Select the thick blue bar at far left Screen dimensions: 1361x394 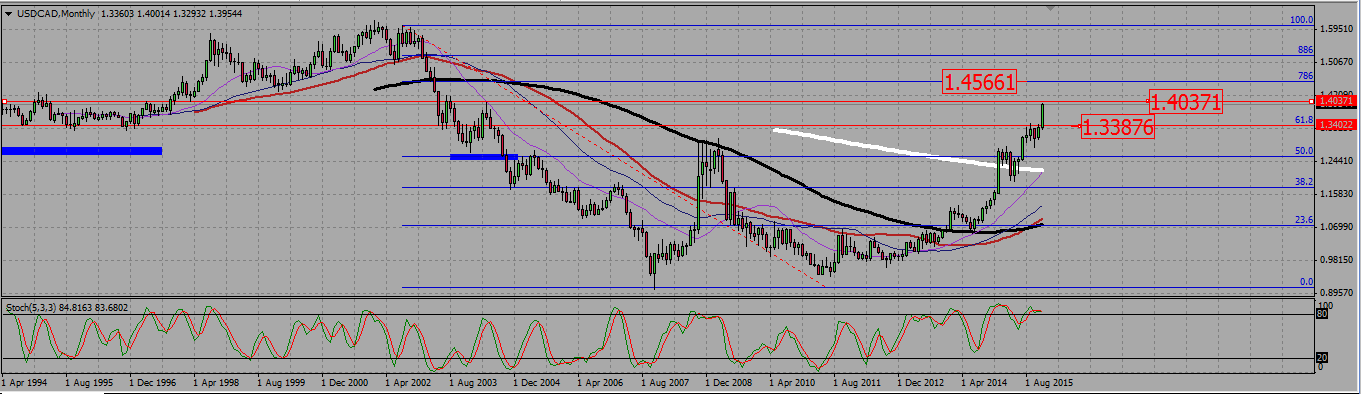(x=82, y=151)
